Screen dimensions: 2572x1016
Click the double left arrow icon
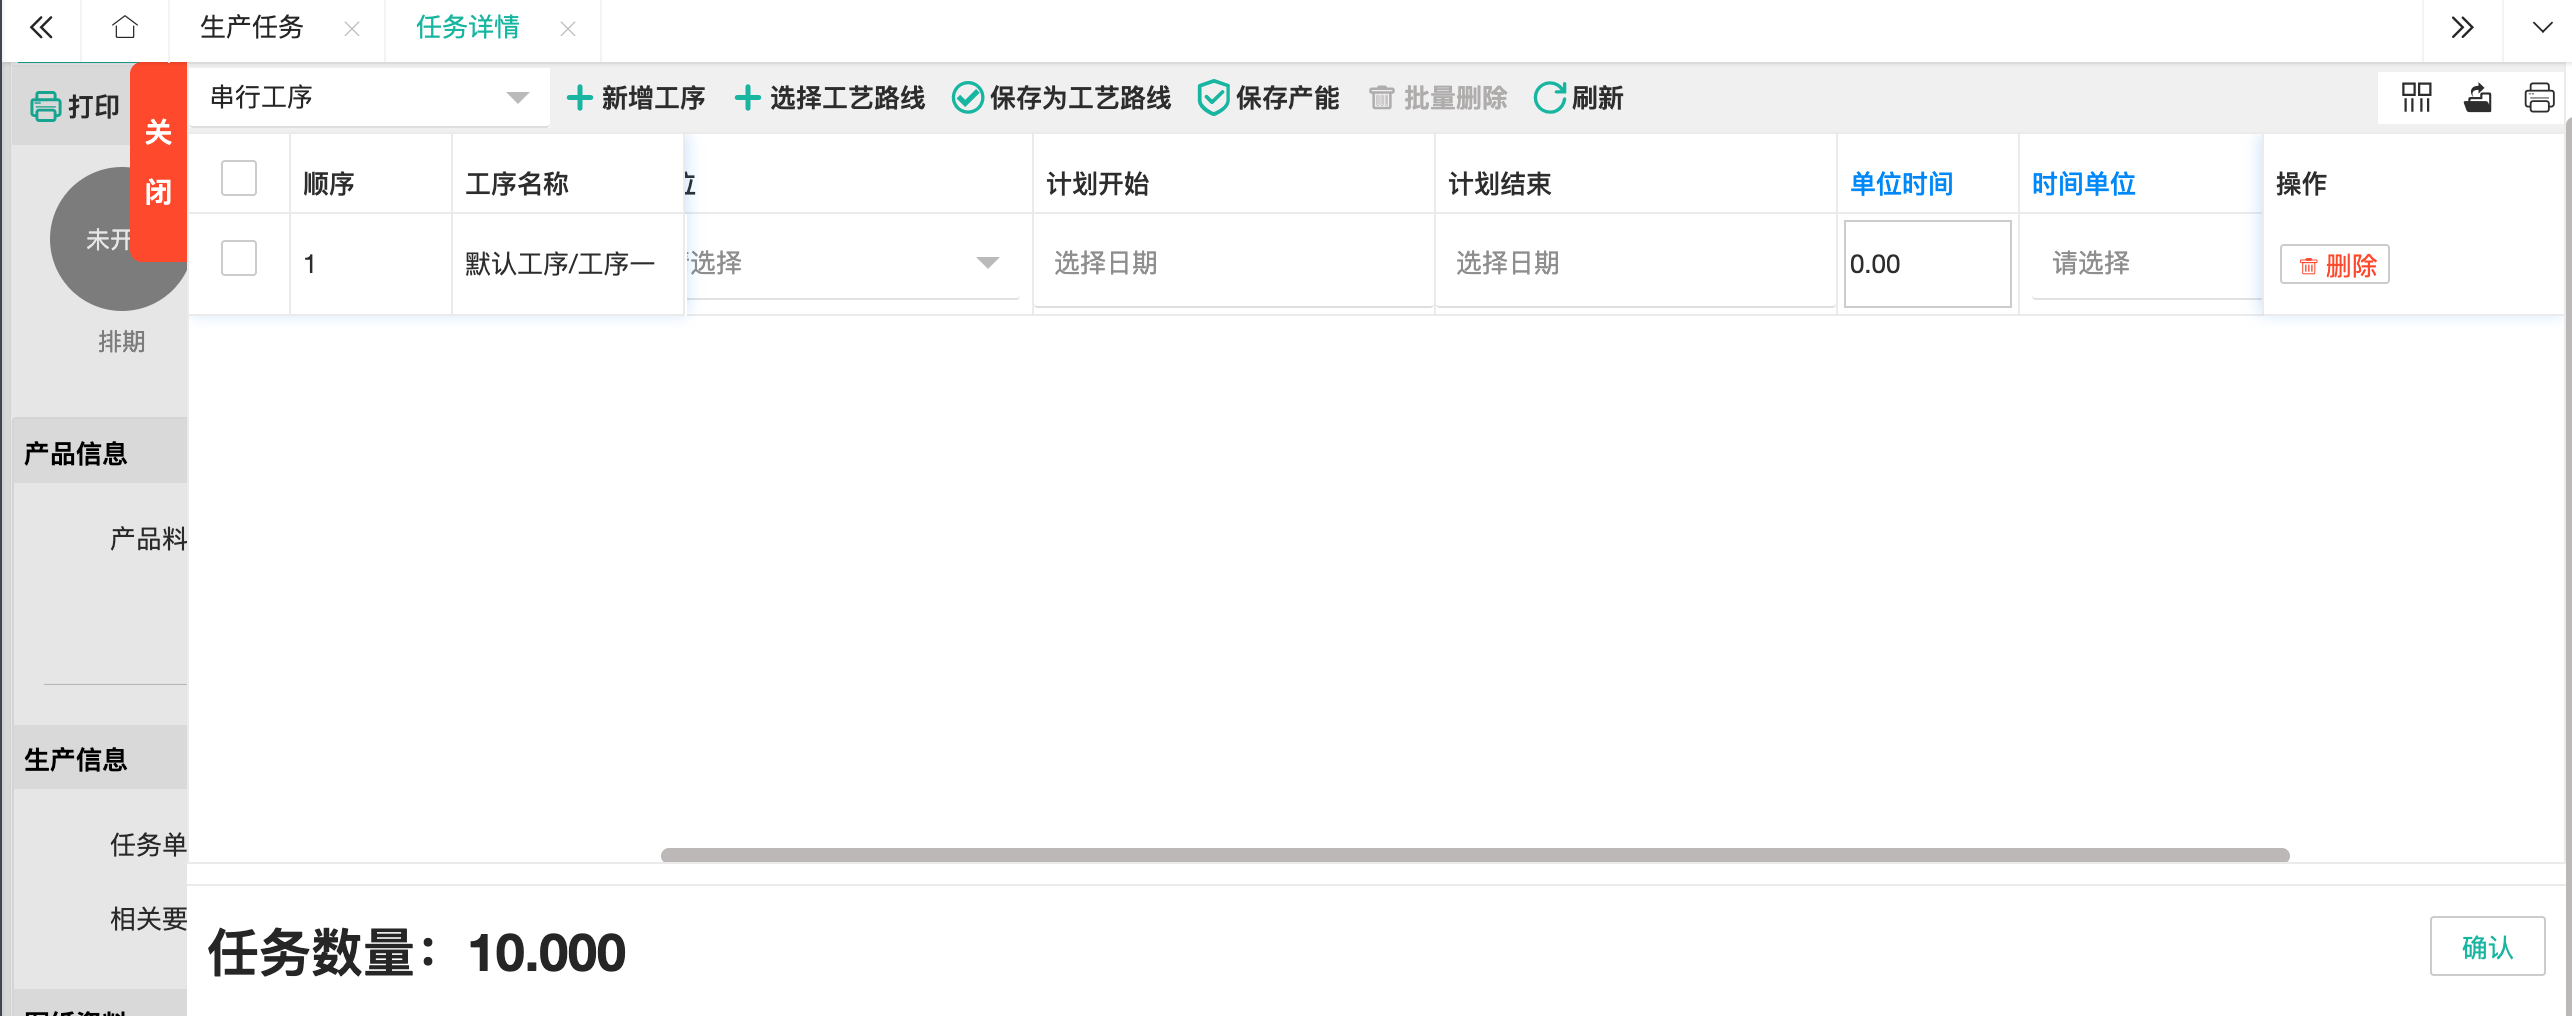tap(41, 27)
